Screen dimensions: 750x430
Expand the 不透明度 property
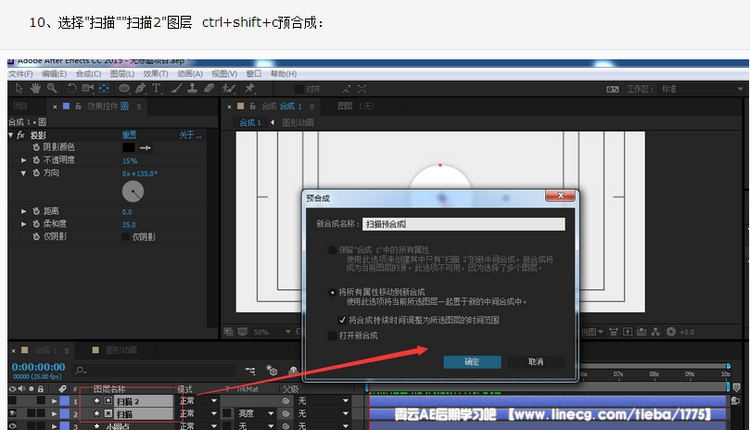(23, 160)
